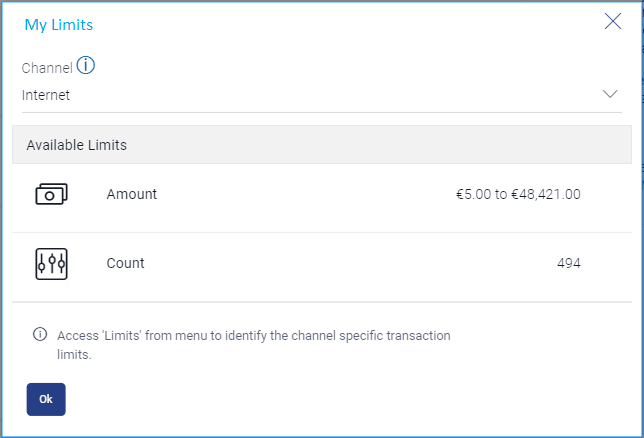Click 'limits.' on the note's second line

[75, 354]
